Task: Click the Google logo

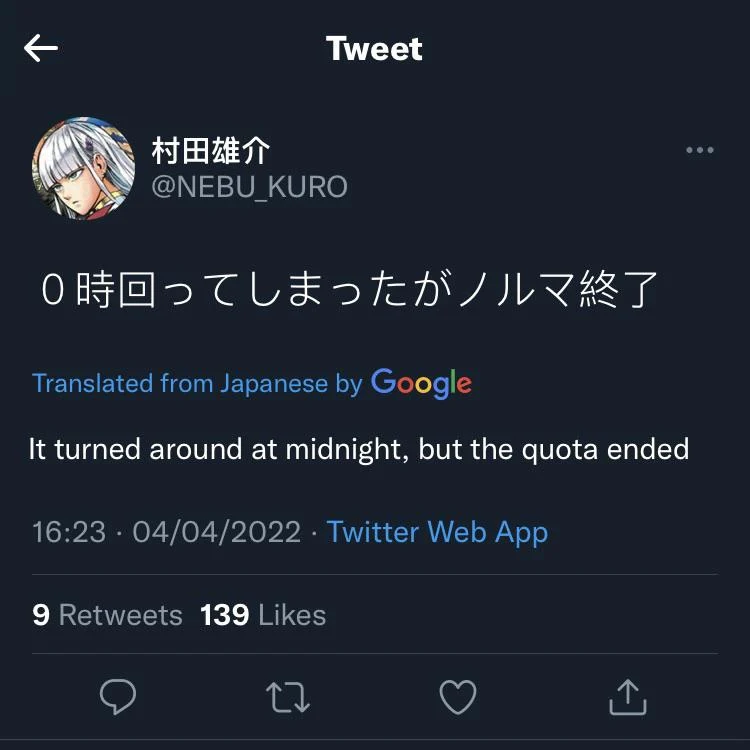Action: (421, 383)
